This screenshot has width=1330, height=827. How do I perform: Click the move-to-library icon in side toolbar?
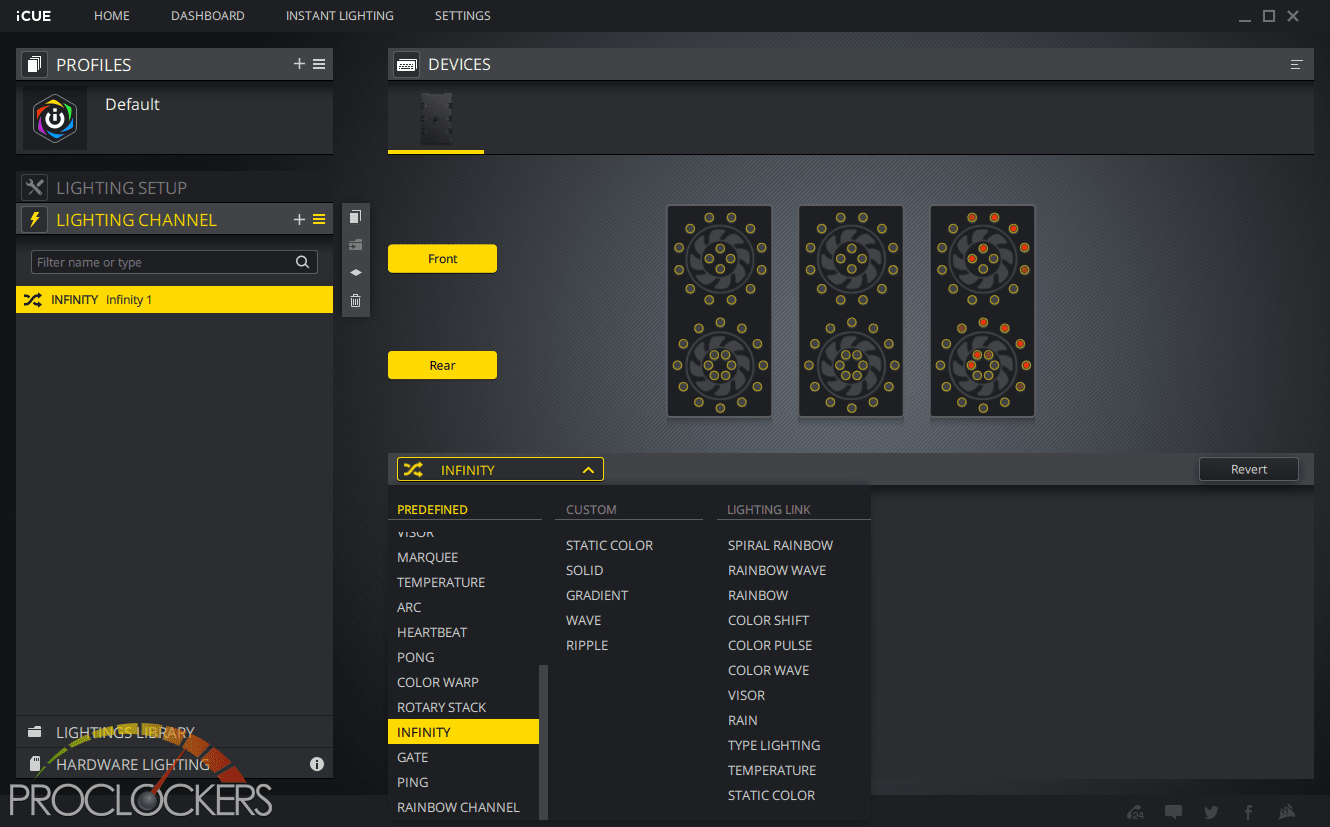(x=355, y=245)
